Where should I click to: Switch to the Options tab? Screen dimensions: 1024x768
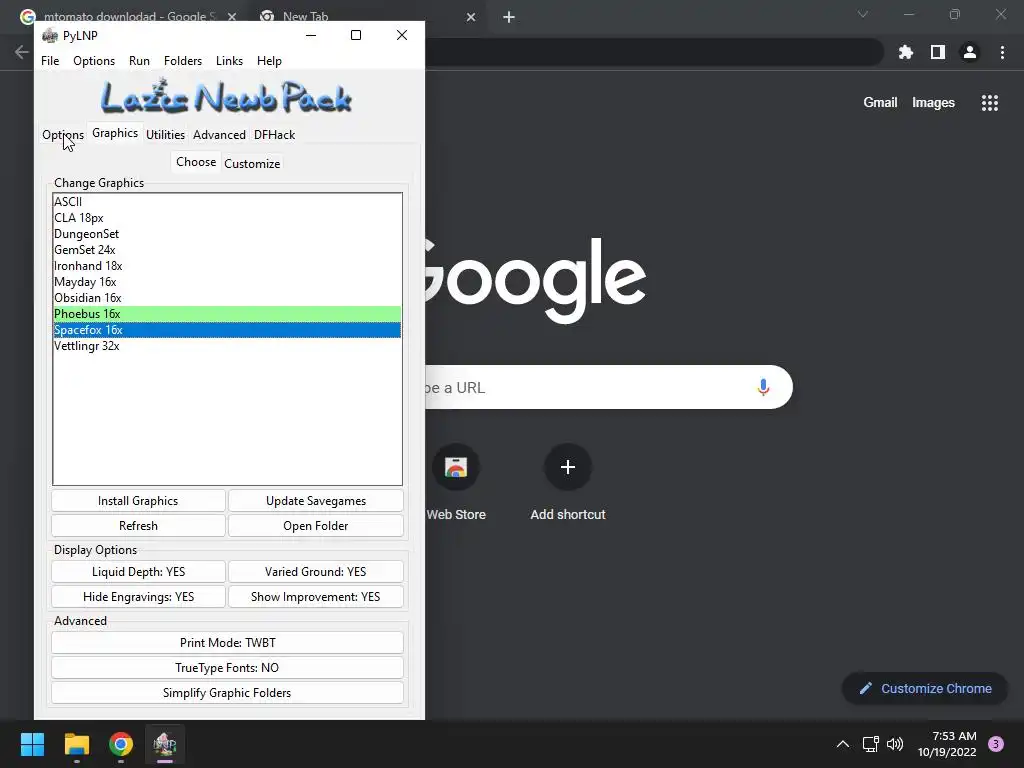click(63, 135)
